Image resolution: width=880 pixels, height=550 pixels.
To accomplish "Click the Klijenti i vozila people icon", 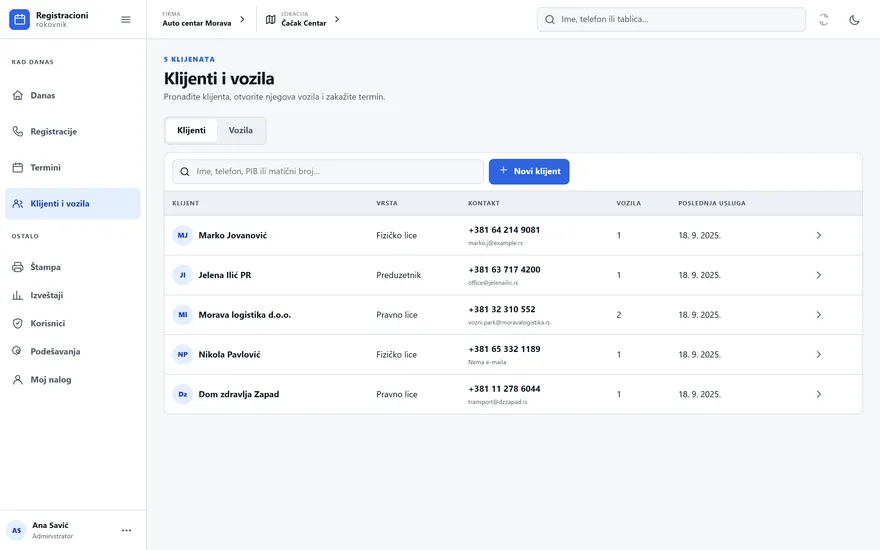I will (18, 204).
